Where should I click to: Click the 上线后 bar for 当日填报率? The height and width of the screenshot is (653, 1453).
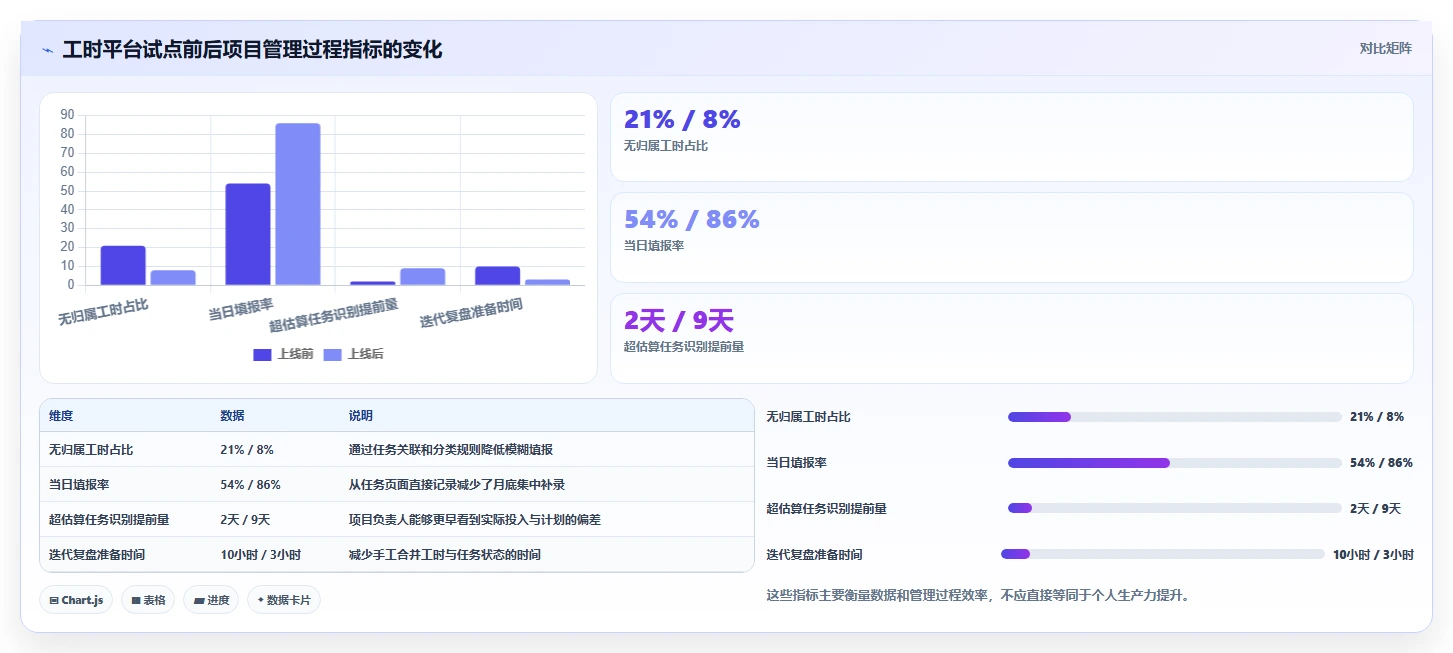click(298, 204)
